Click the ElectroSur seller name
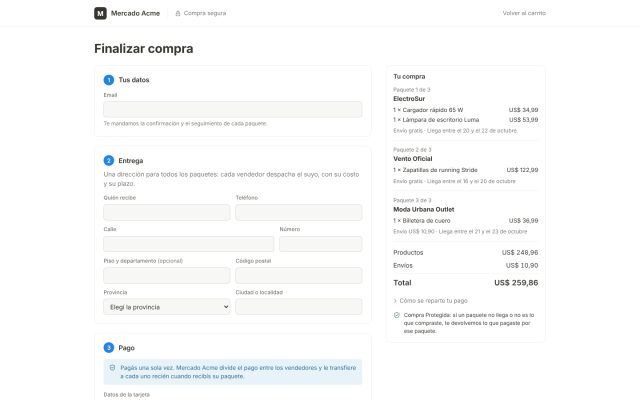The height and width of the screenshot is (400, 640). [x=409, y=99]
